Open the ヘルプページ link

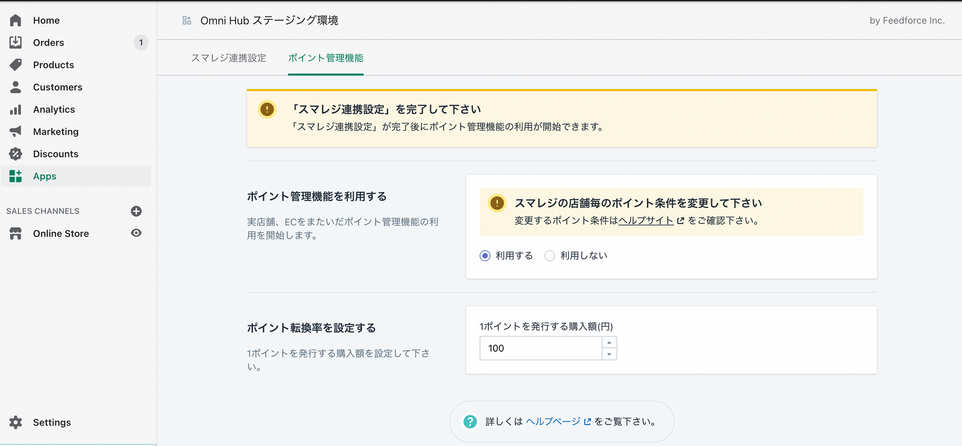point(553,422)
